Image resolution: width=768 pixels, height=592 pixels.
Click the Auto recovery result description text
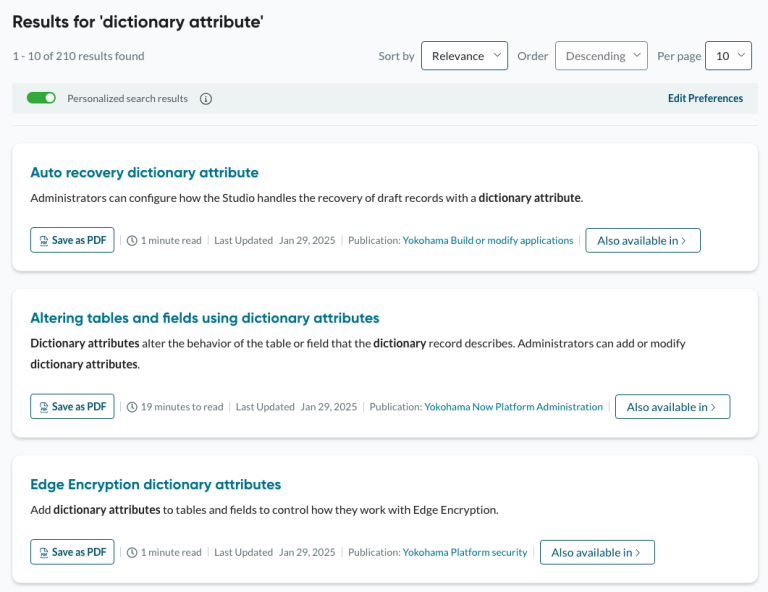tap(307, 198)
